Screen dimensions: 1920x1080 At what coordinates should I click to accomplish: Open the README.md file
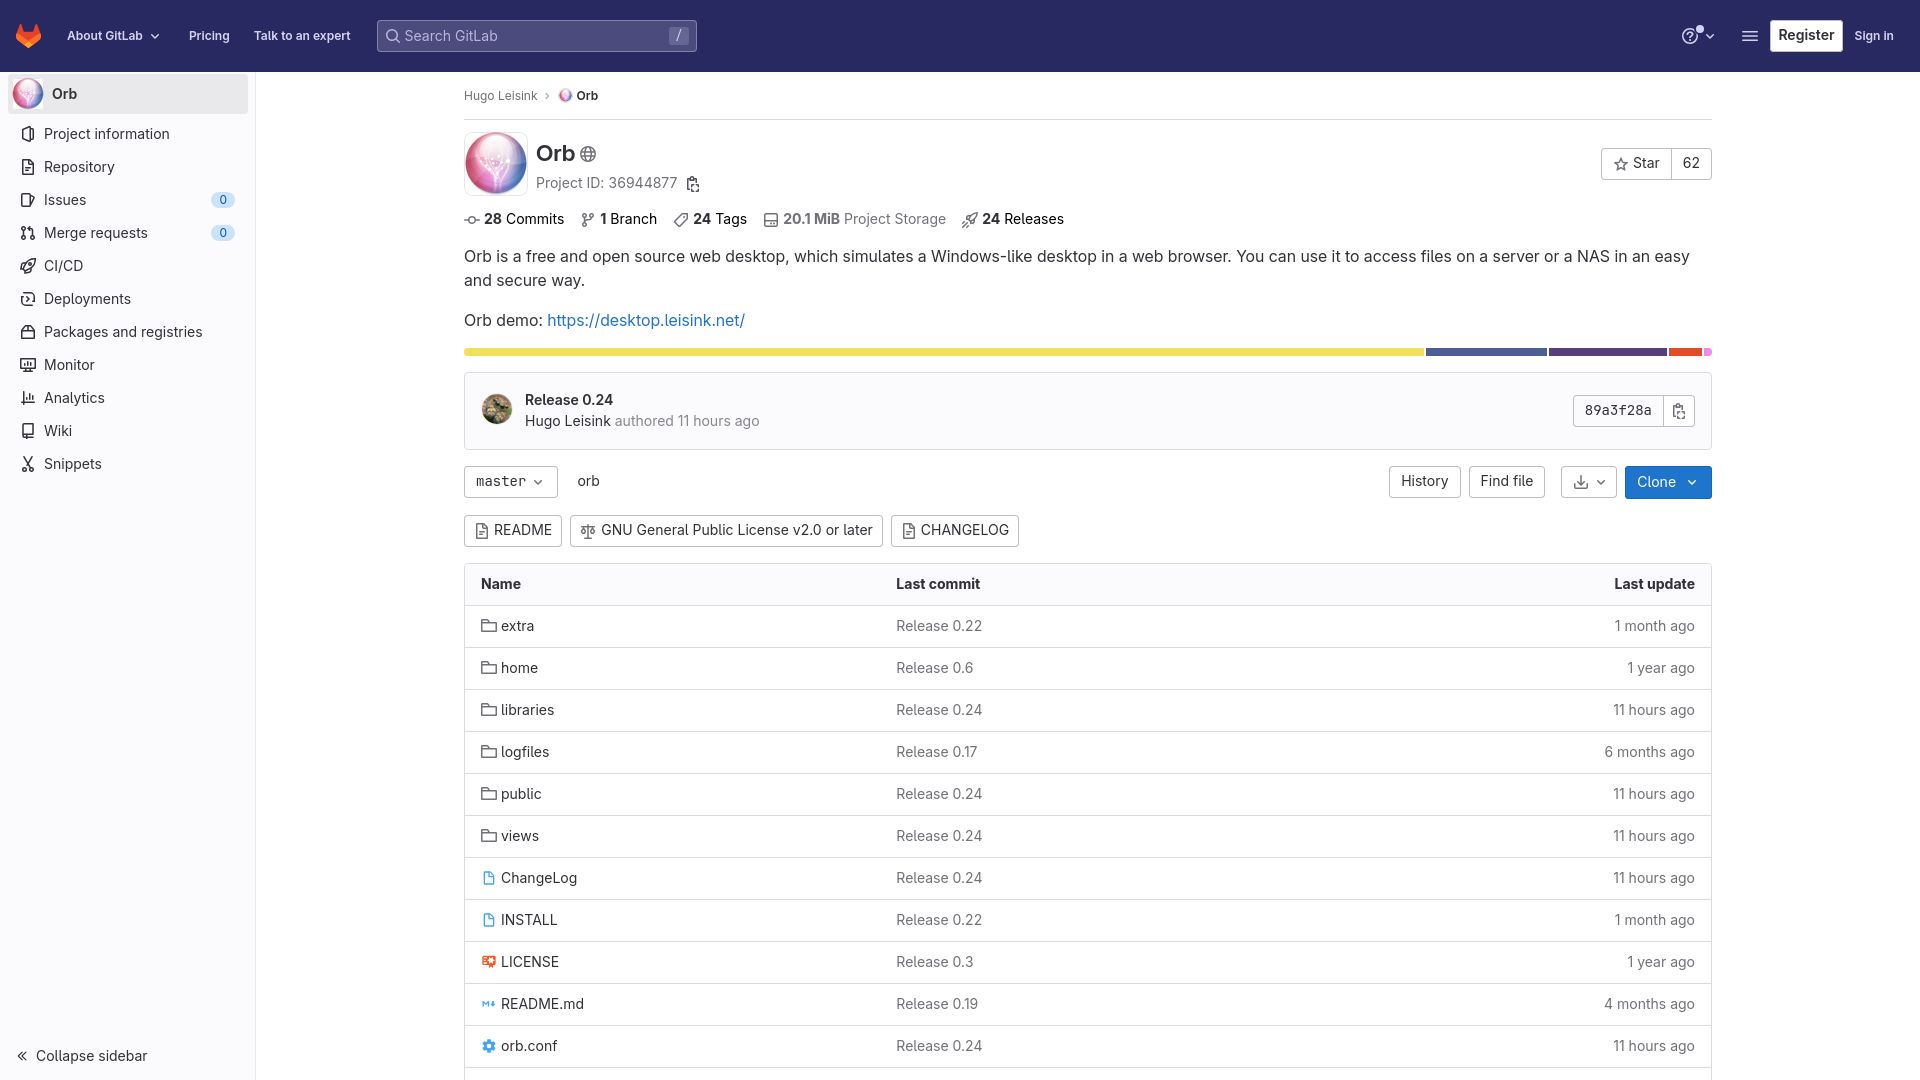click(x=542, y=1004)
